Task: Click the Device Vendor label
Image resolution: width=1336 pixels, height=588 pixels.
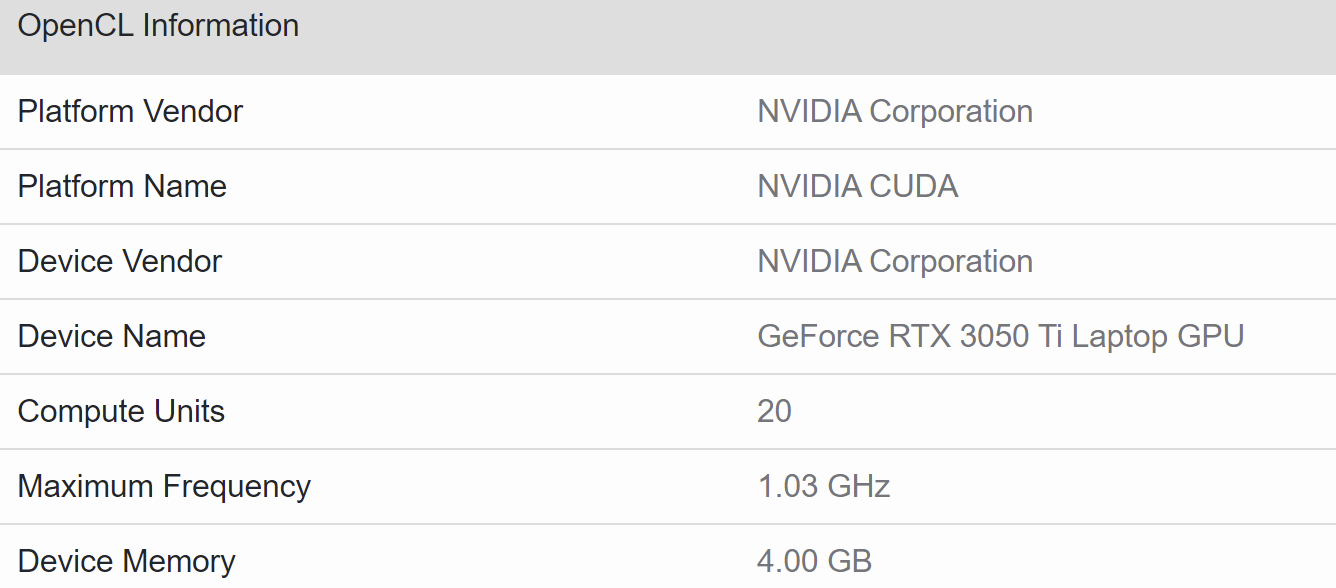Action: [120, 261]
